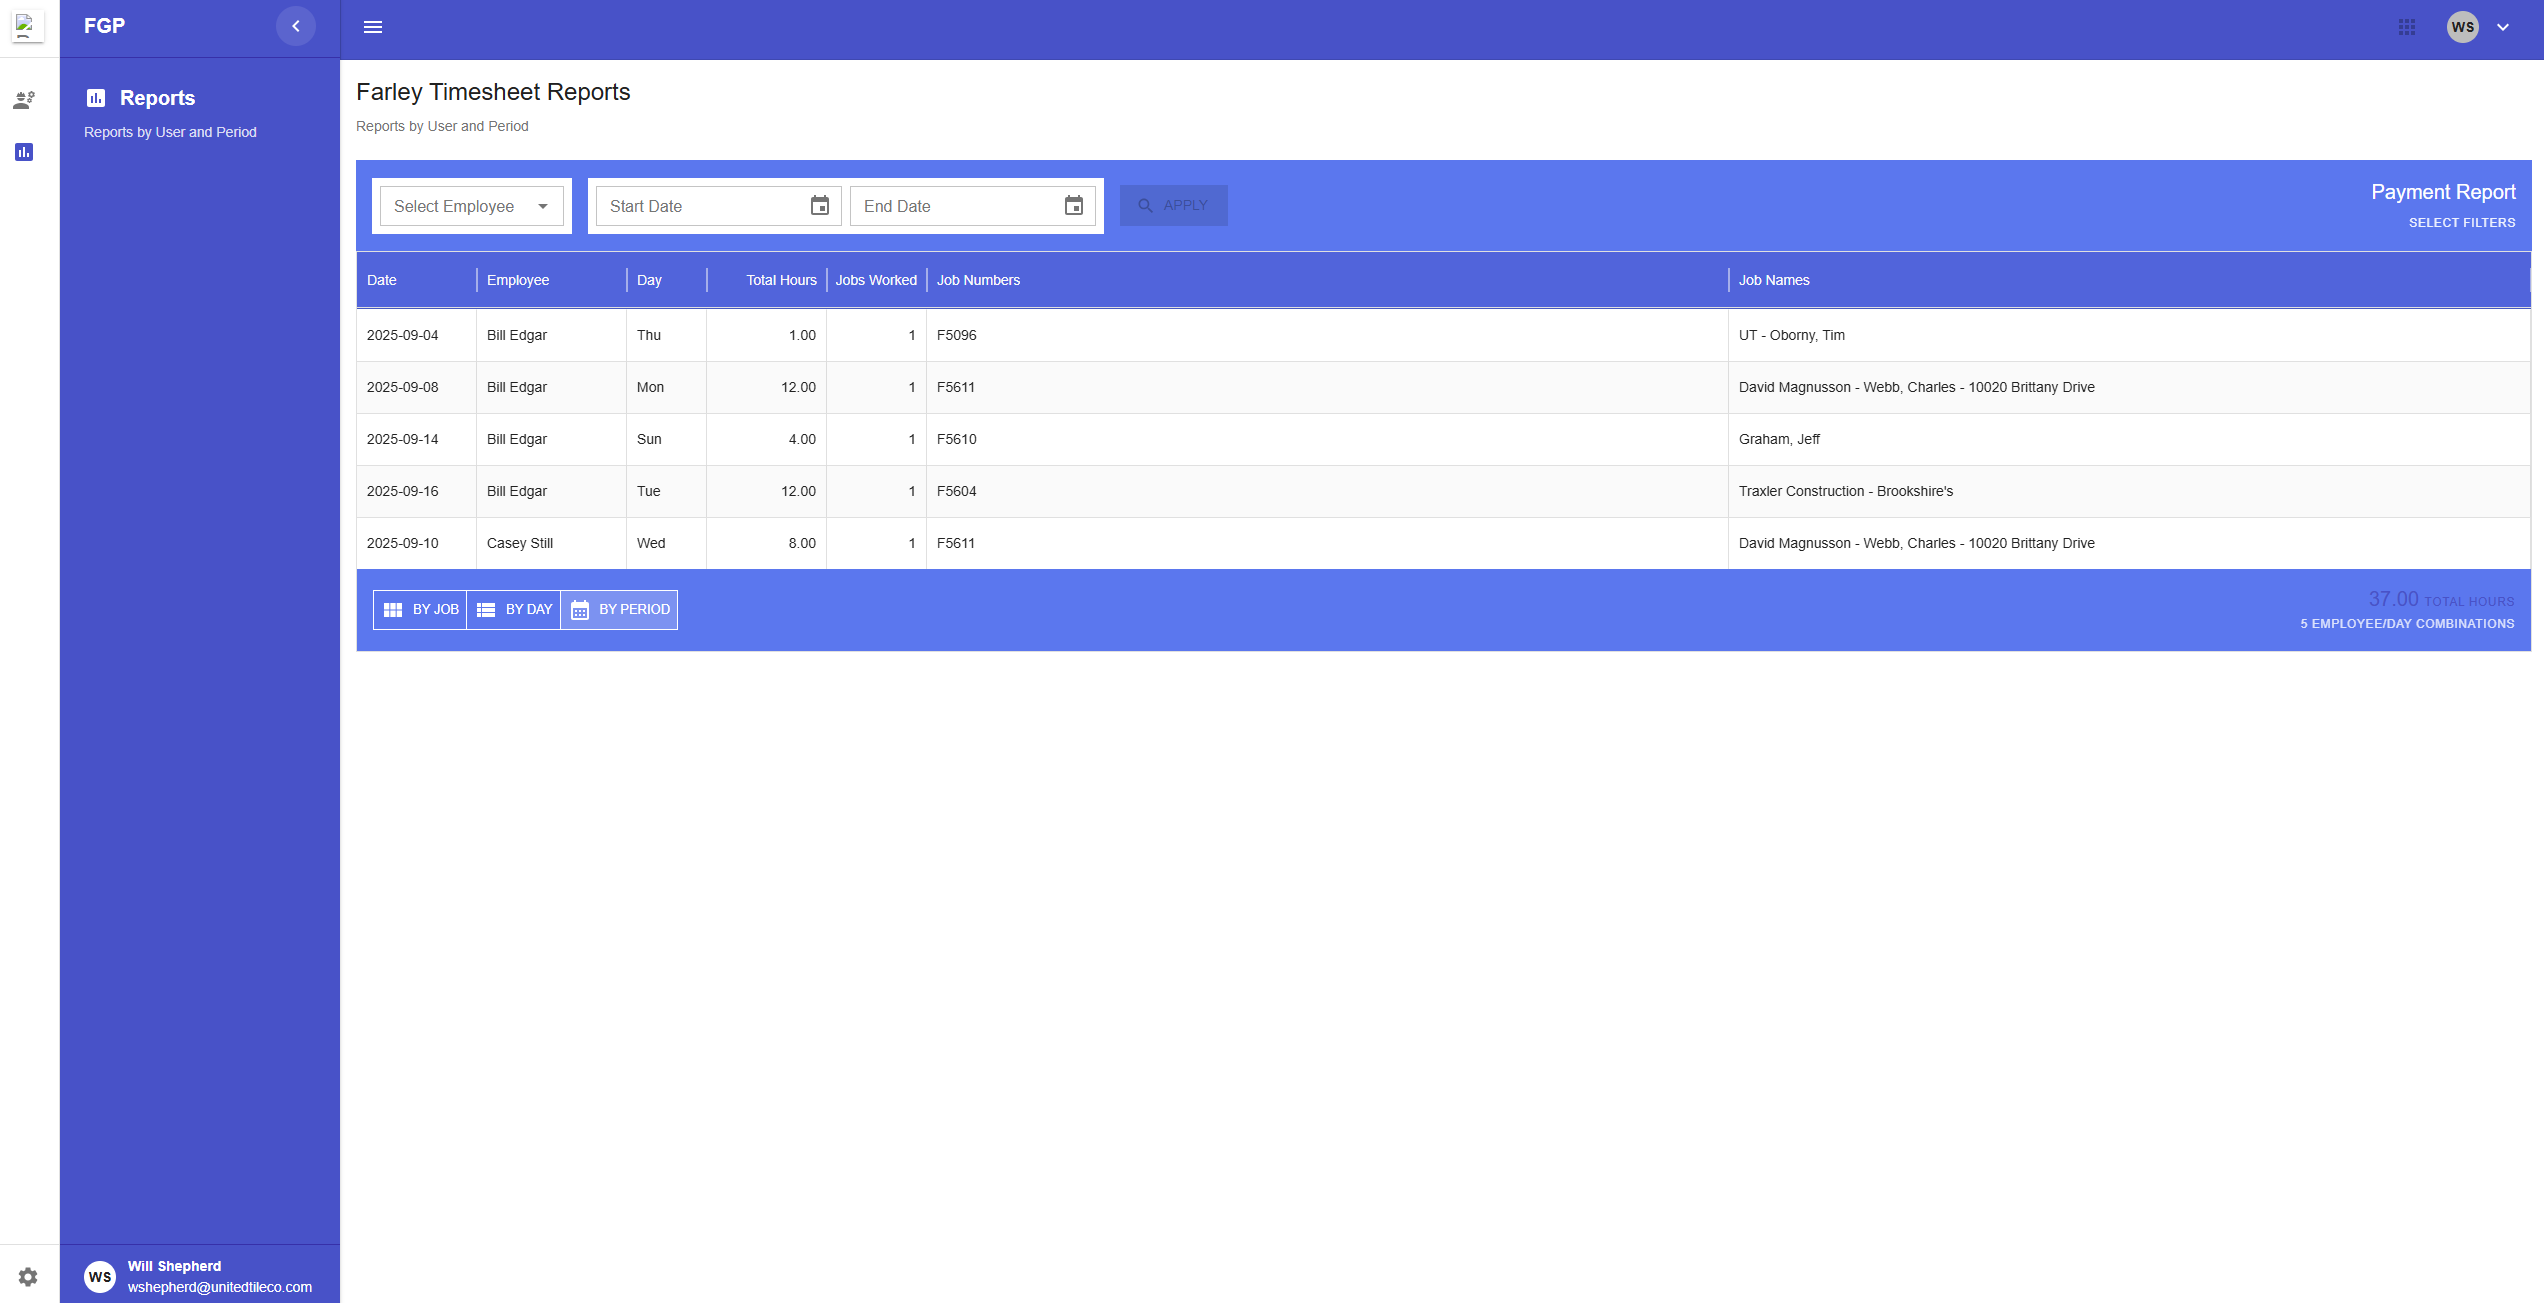Toggle the BY PERIOD view

click(x=619, y=609)
